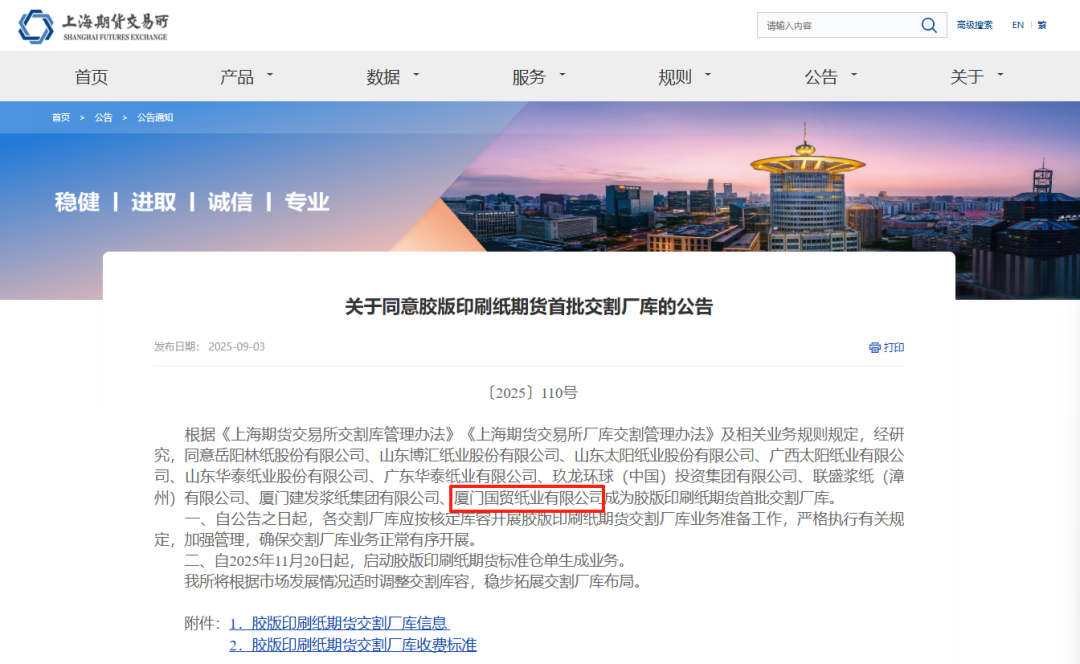Viewport: 1080px width, 664px height.
Task: Click the 附件 label
Action: [x=202, y=623]
